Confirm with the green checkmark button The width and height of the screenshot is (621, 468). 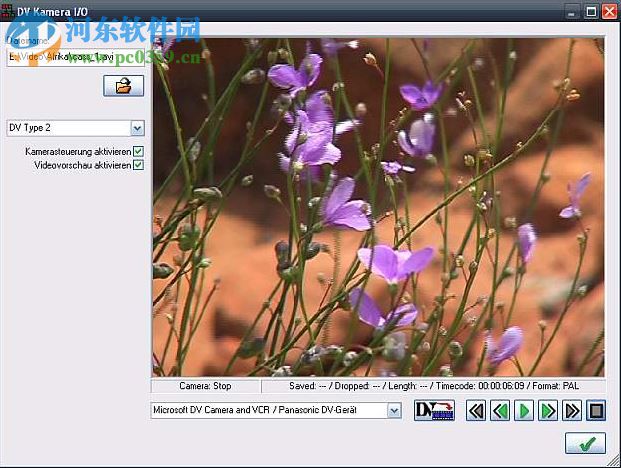(585, 443)
